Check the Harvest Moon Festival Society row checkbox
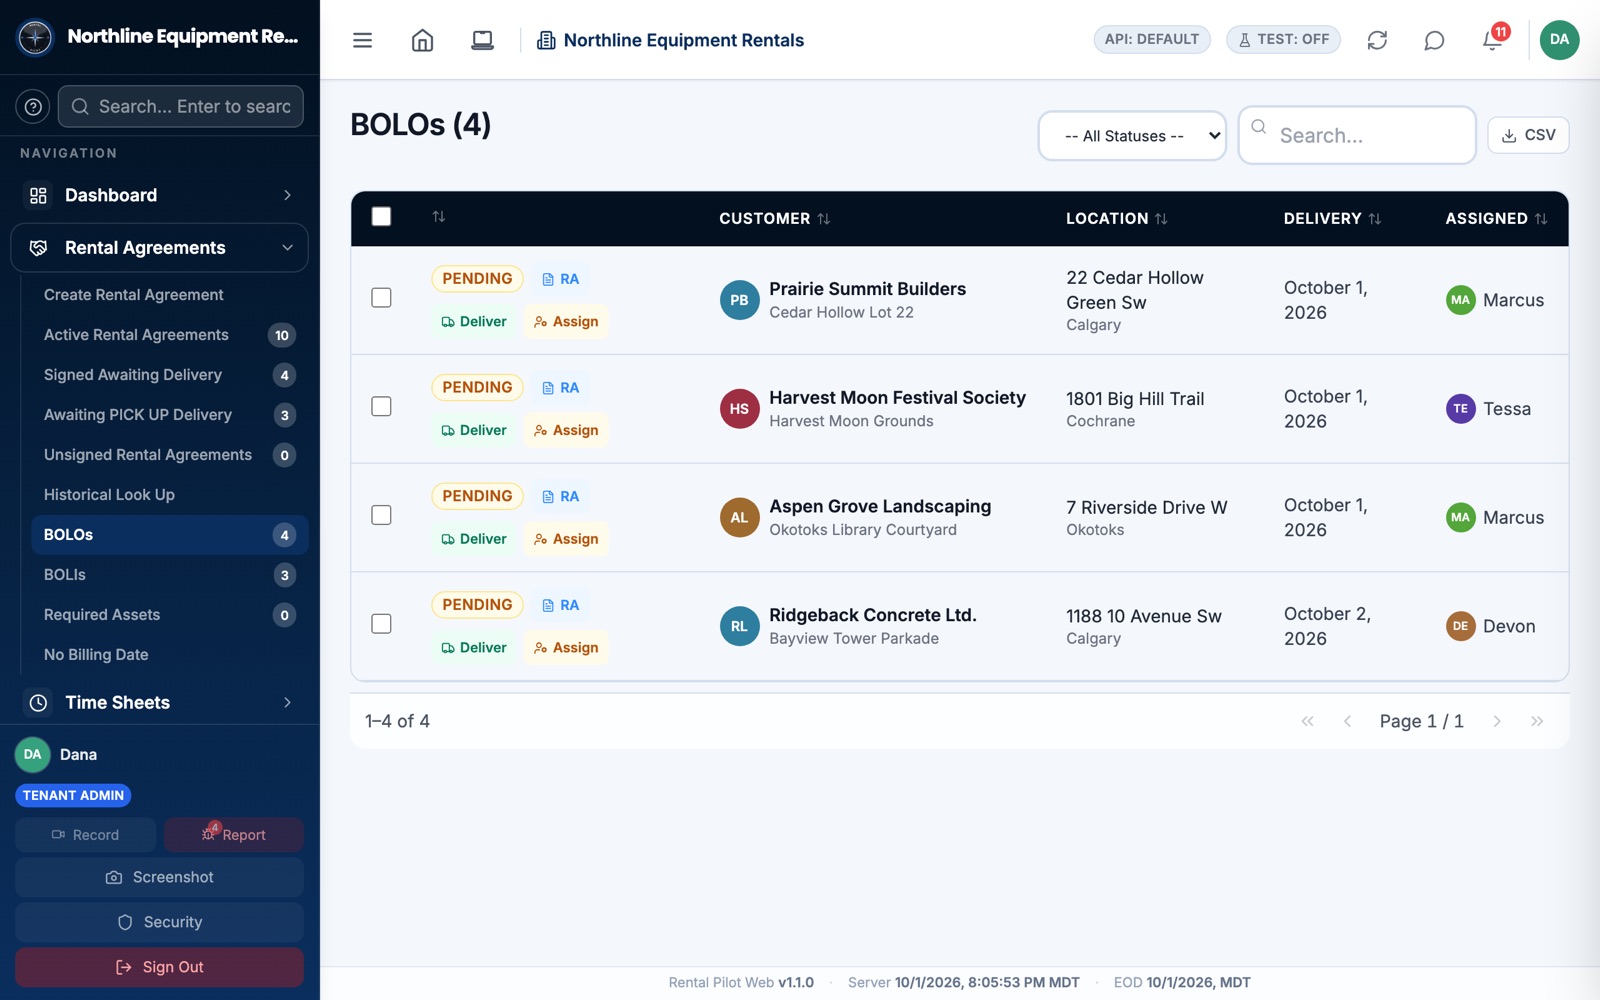The image size is (1600, 1000). (x=381, y=407)
